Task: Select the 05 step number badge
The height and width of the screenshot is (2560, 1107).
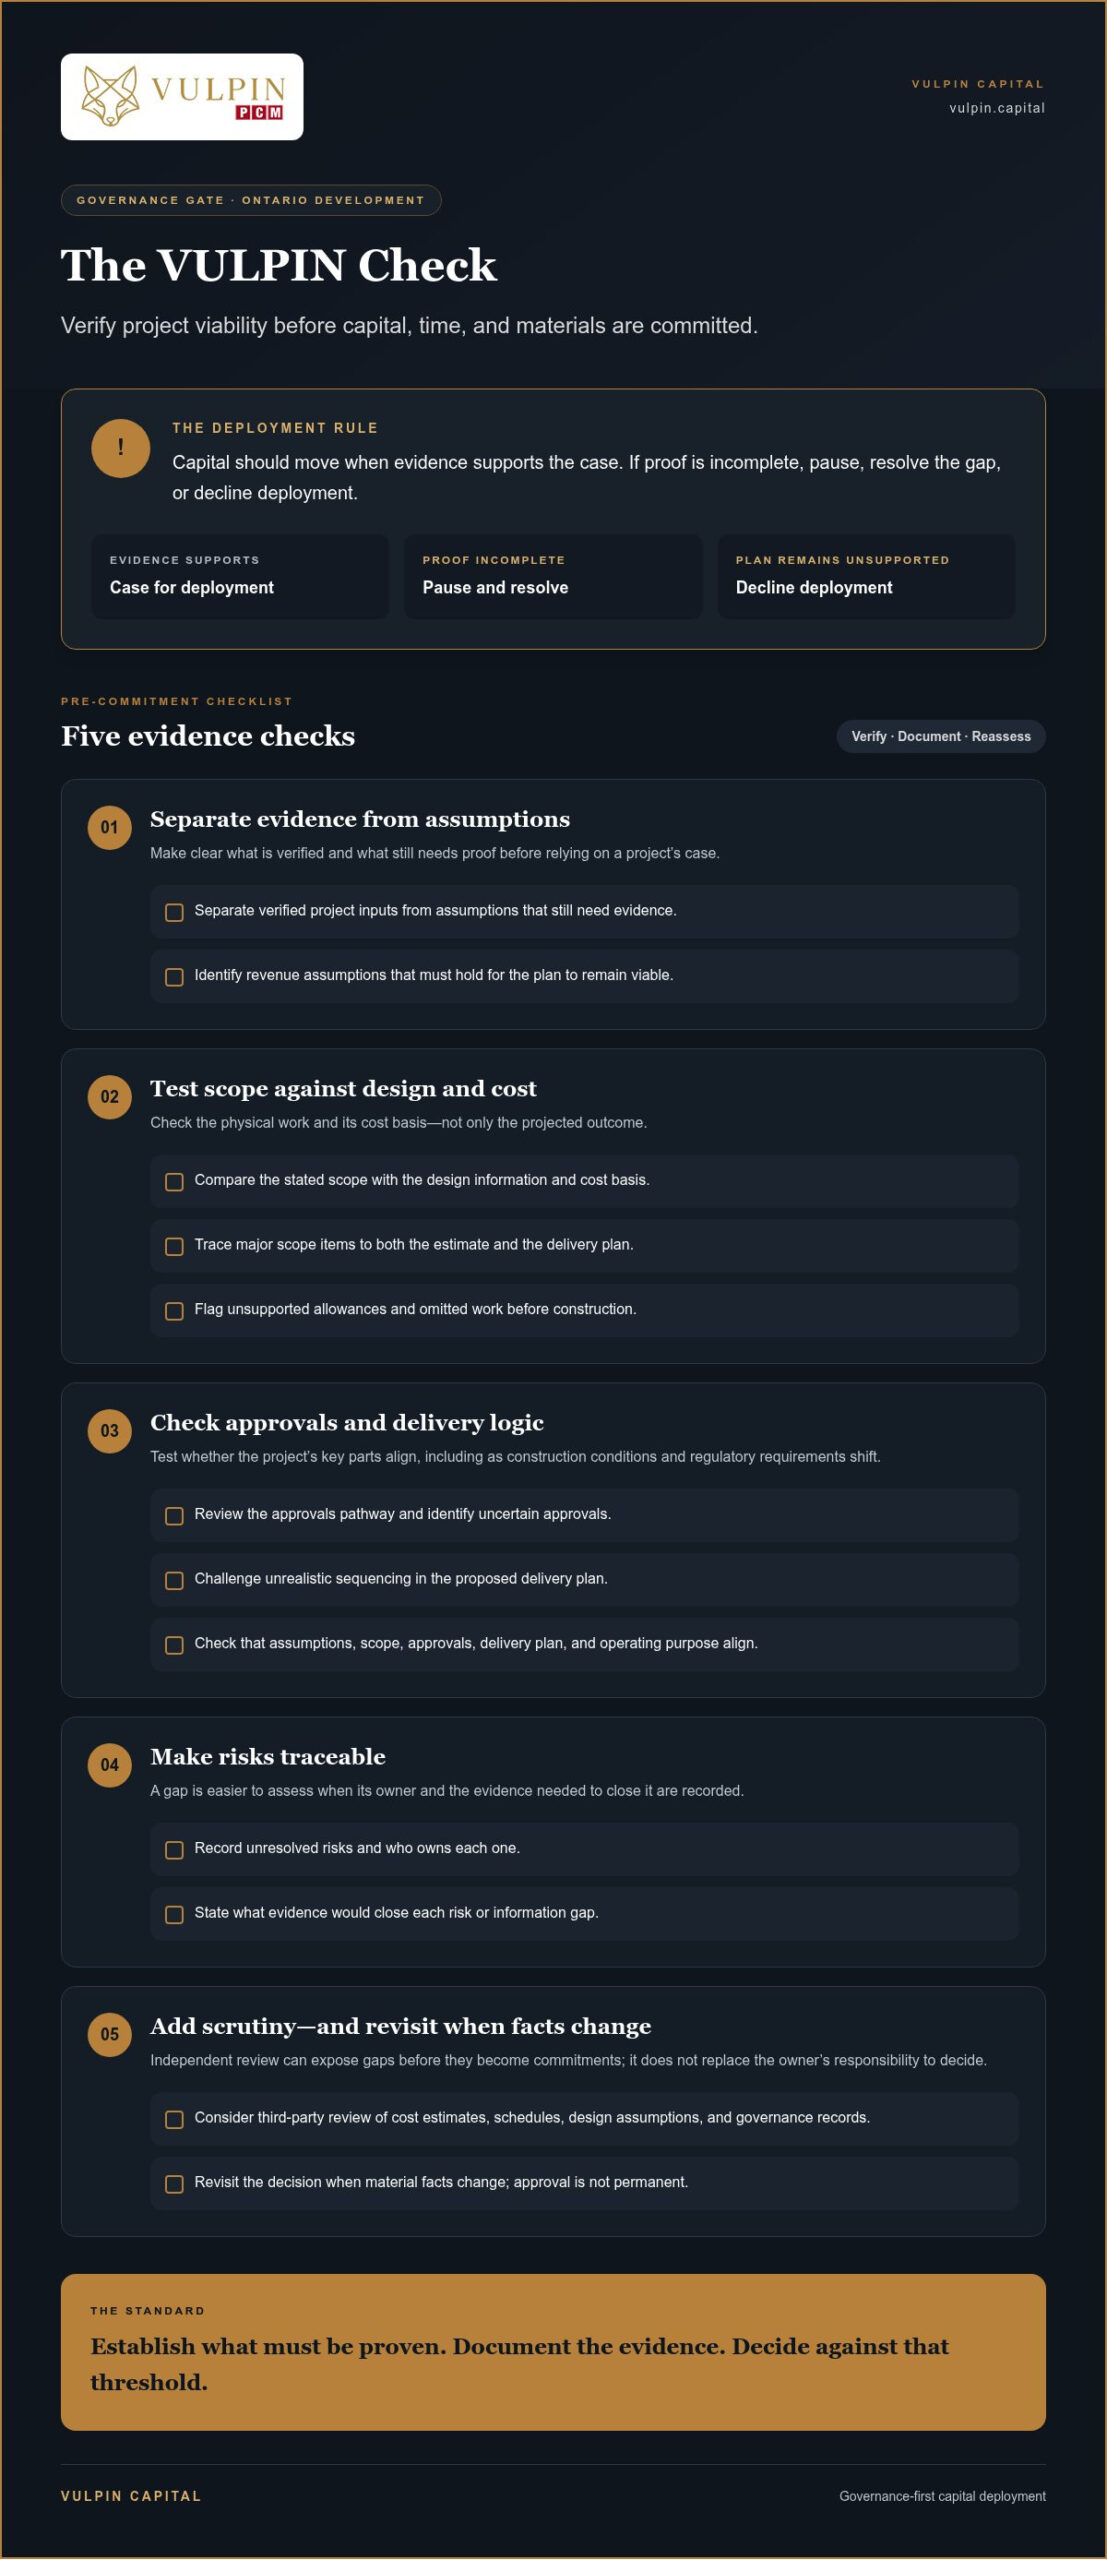Action: (x=110, y=2034)
